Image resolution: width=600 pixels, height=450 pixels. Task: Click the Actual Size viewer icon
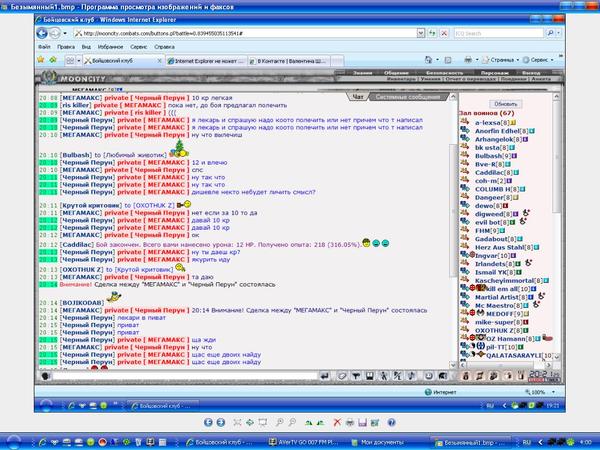(x=250, y=422)
